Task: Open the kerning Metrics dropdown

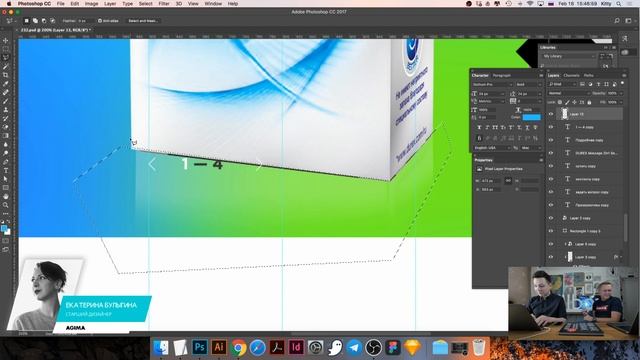Action: (x=491, y=101)
